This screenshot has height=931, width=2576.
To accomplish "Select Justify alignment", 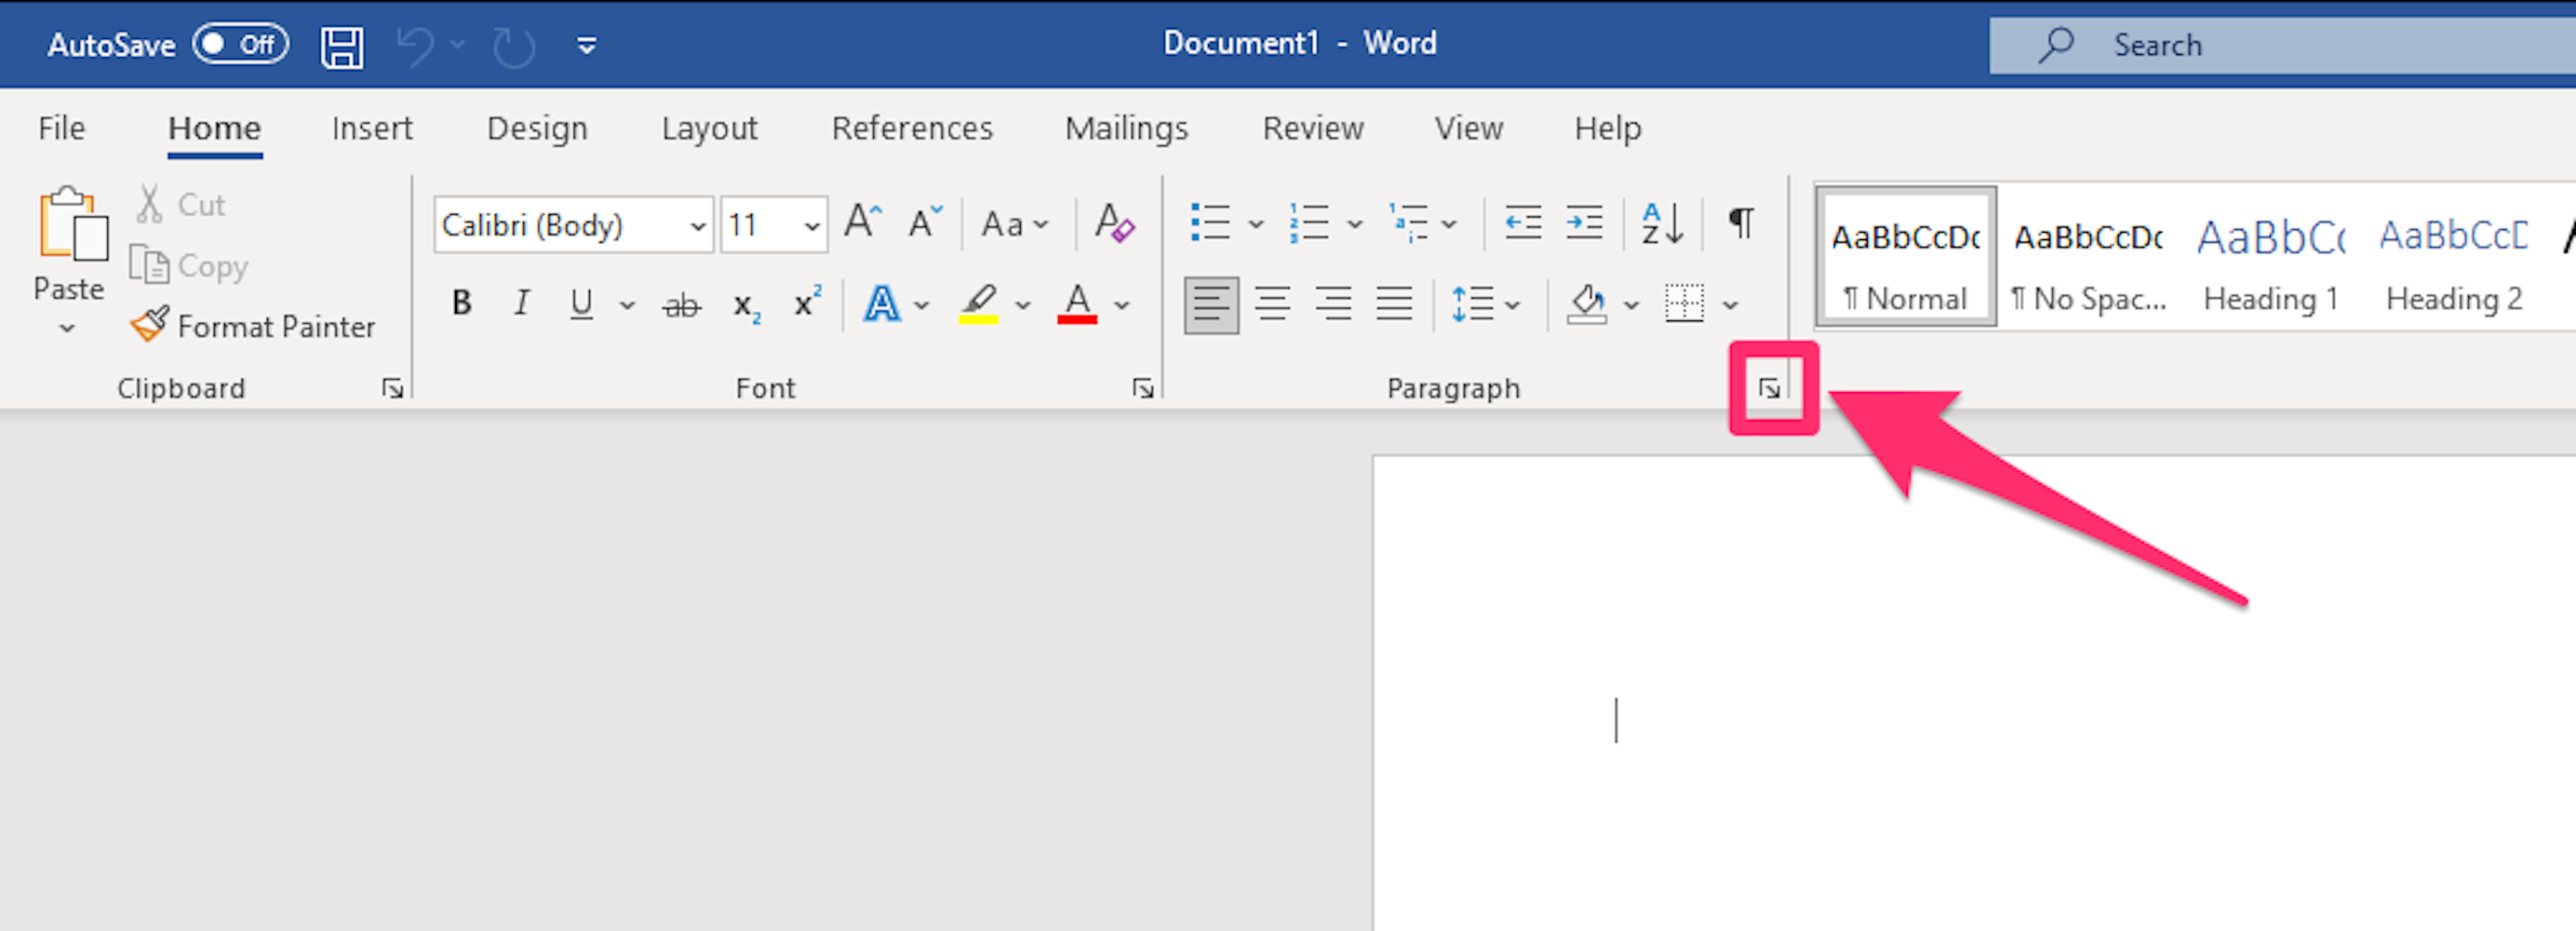I will pos(1394,304).
